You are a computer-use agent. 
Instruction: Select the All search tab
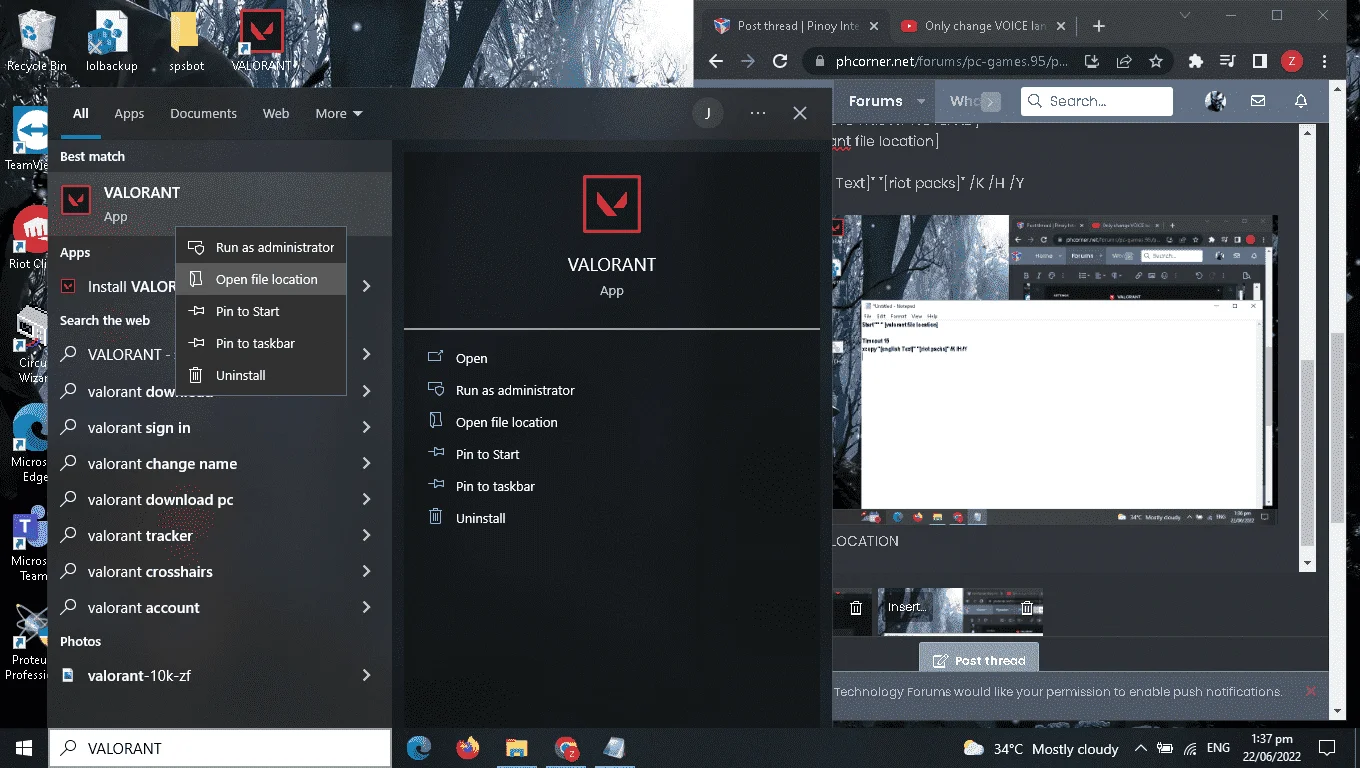[x=80, y=113]
